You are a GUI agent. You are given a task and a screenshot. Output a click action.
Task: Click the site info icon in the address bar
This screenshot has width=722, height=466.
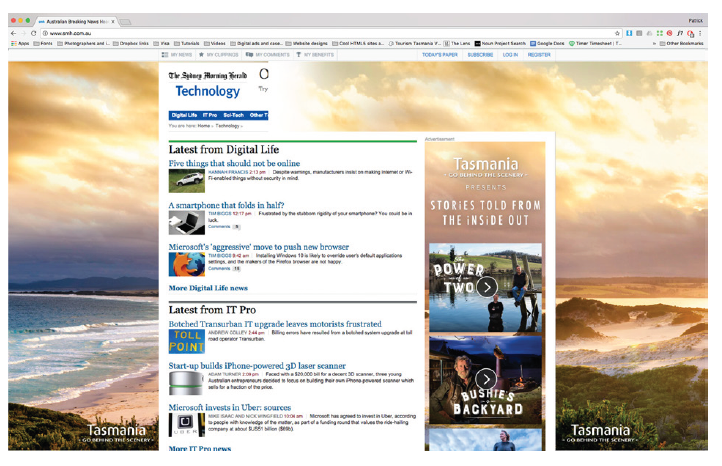(x=45, y=33)
